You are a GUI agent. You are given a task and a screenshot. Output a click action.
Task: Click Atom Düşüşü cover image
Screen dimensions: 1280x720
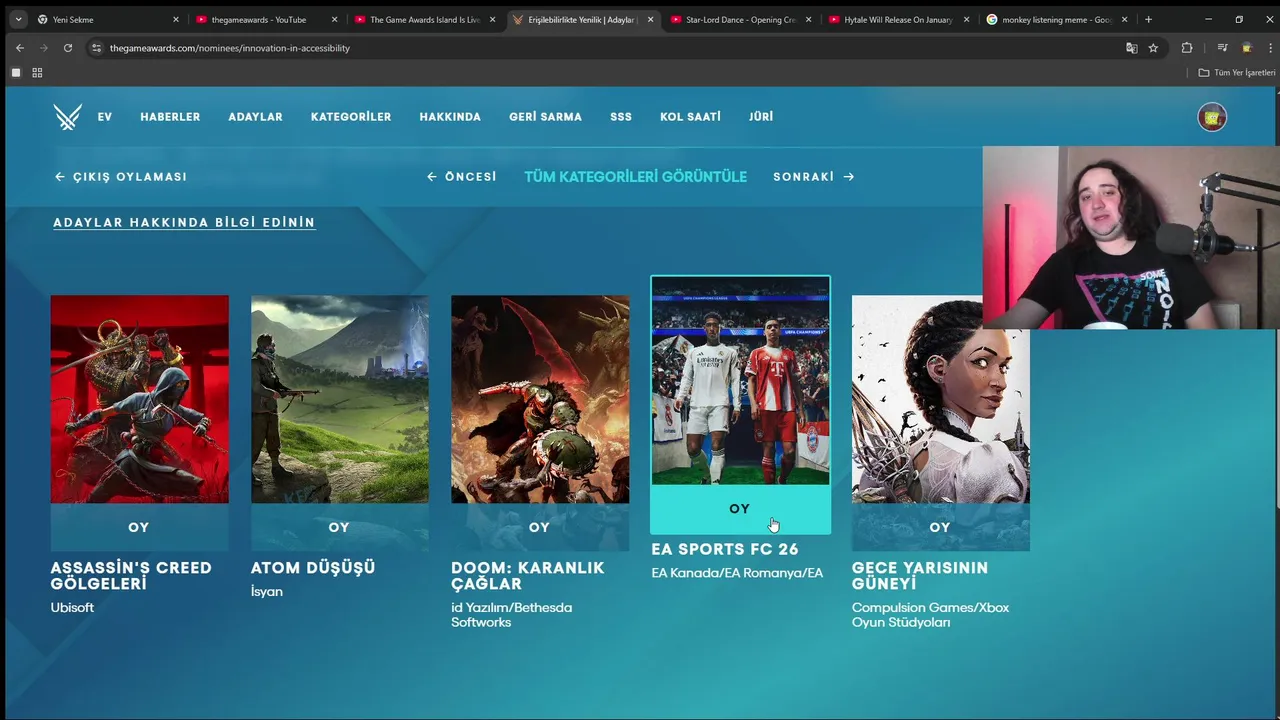[x=339, y=399]
